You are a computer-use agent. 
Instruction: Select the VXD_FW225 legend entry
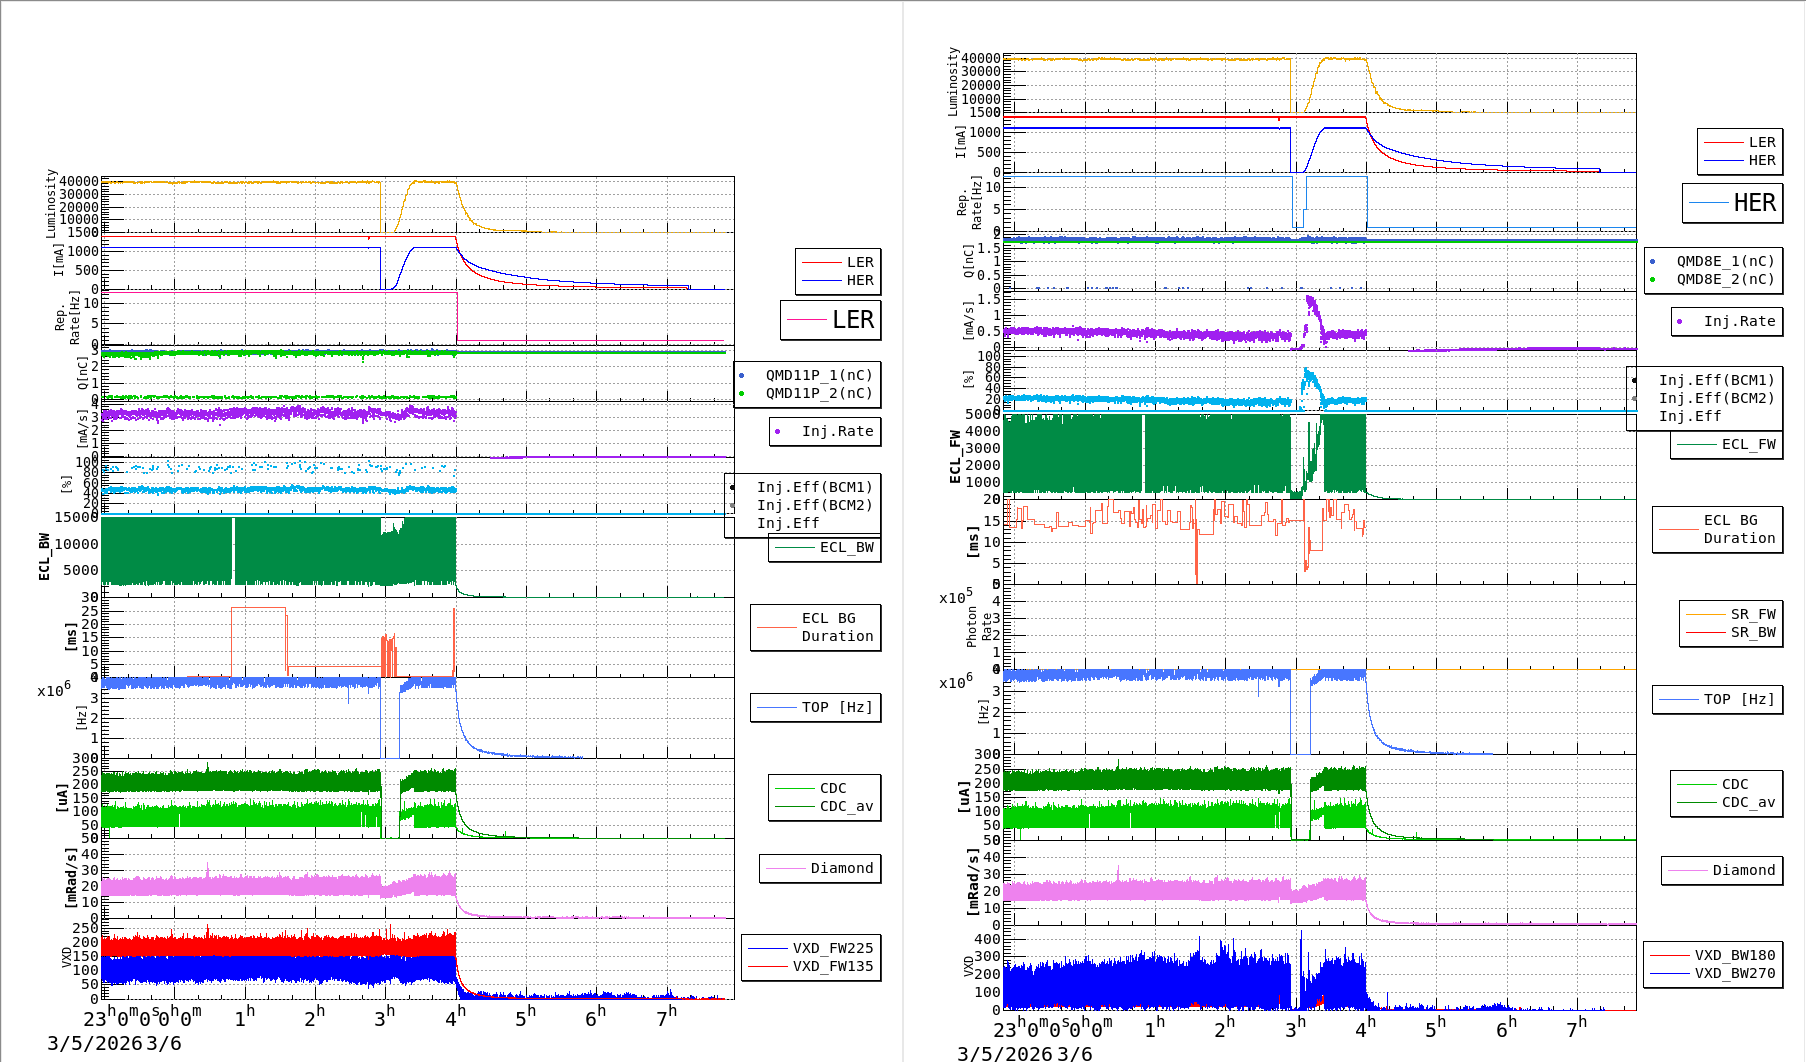(832, 948)
